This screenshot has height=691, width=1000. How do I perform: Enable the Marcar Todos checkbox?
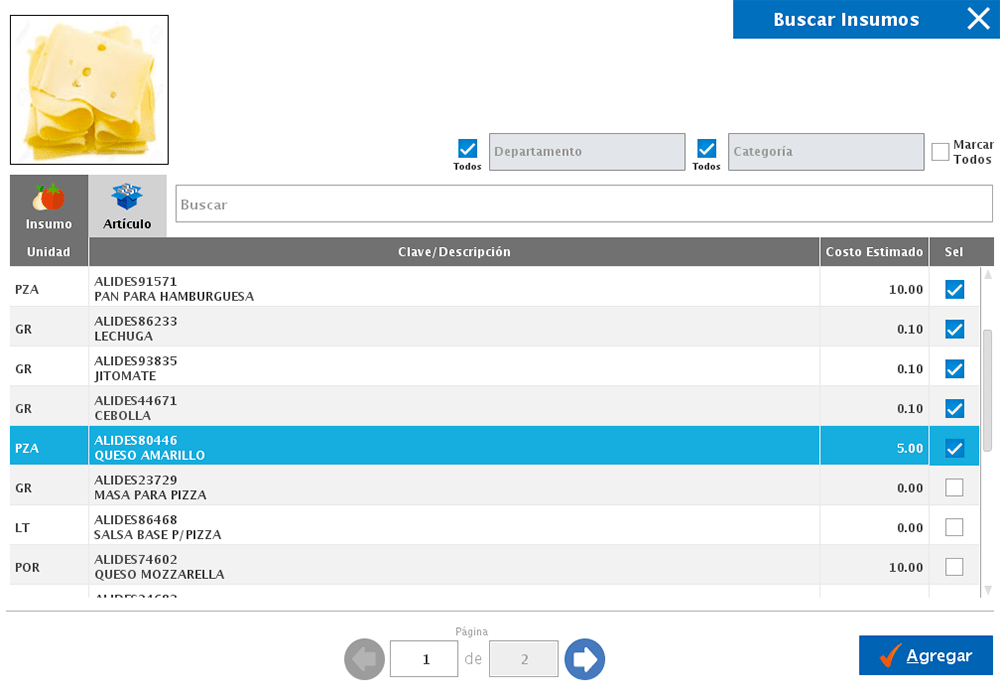click(940, 152)
